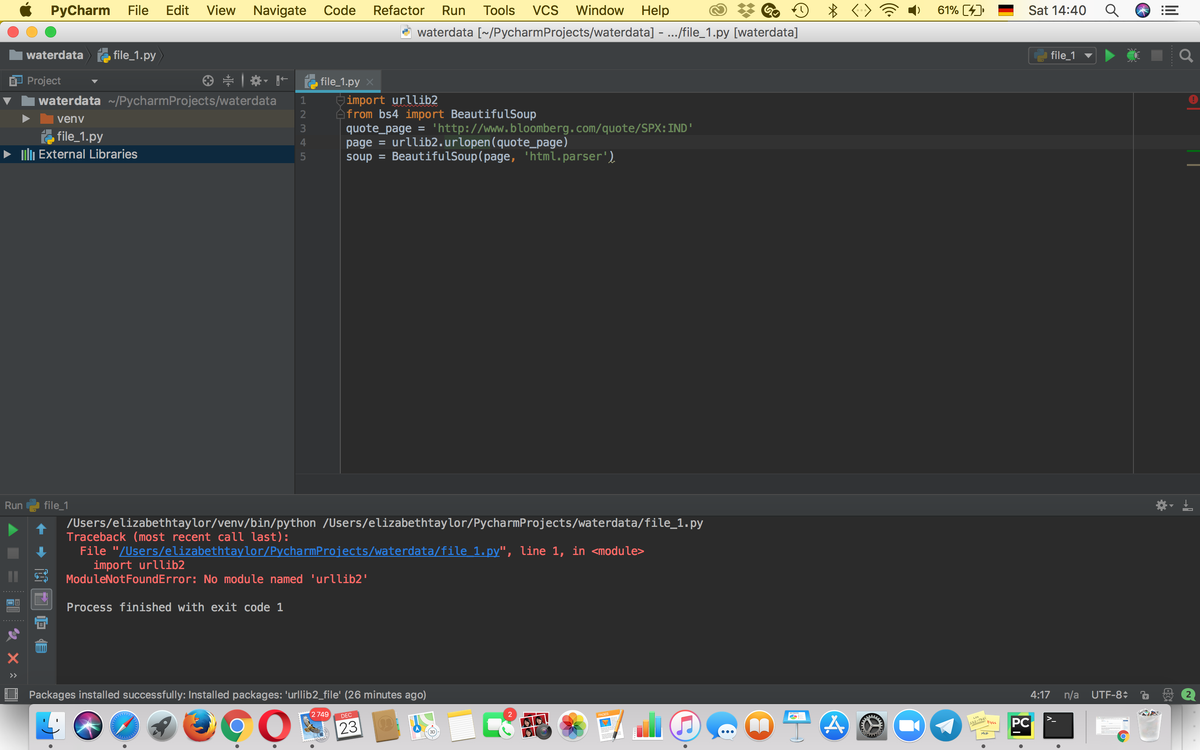
Task: Open Search Everywhere with the magnifier icon
Action: (1185, 55)
